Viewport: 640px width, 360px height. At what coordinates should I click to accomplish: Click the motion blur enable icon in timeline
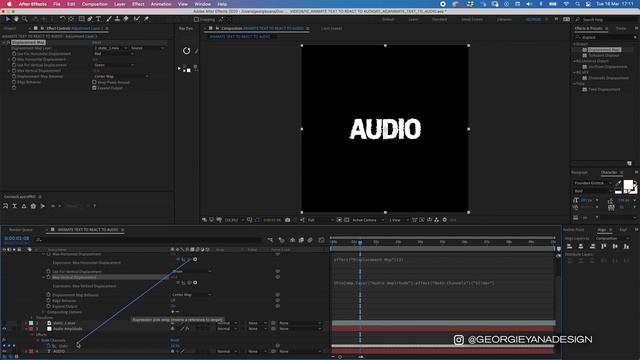pyautogui.click(x=310, y=240)
